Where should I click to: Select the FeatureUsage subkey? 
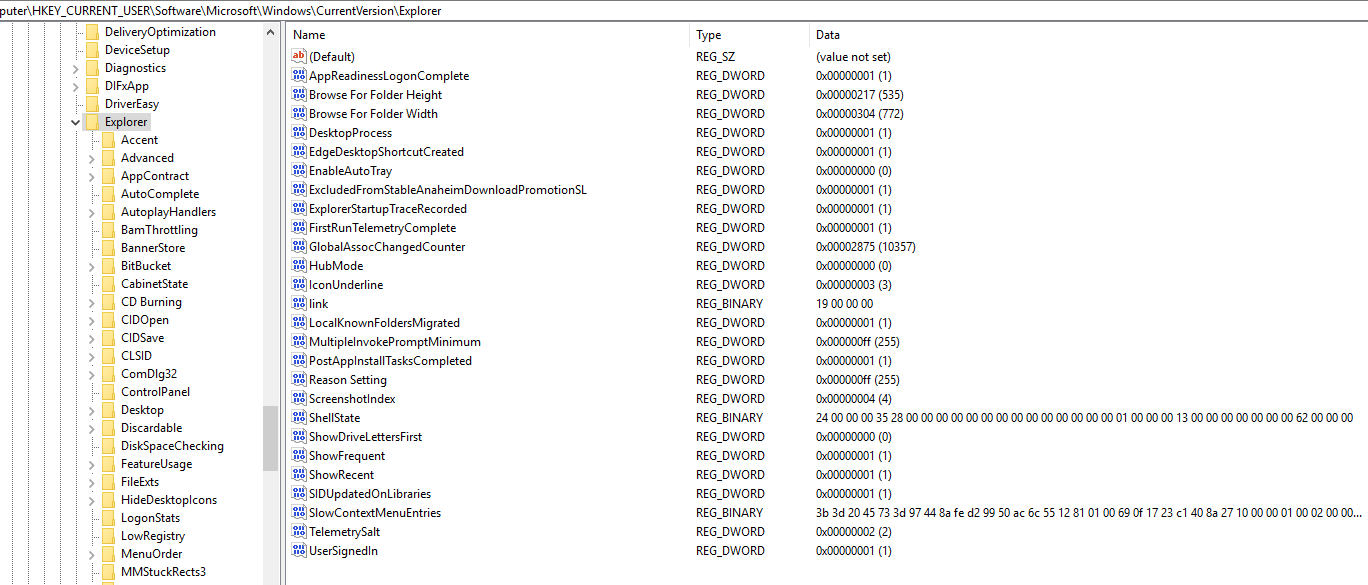pyautogui.click(x=156, y=464)
